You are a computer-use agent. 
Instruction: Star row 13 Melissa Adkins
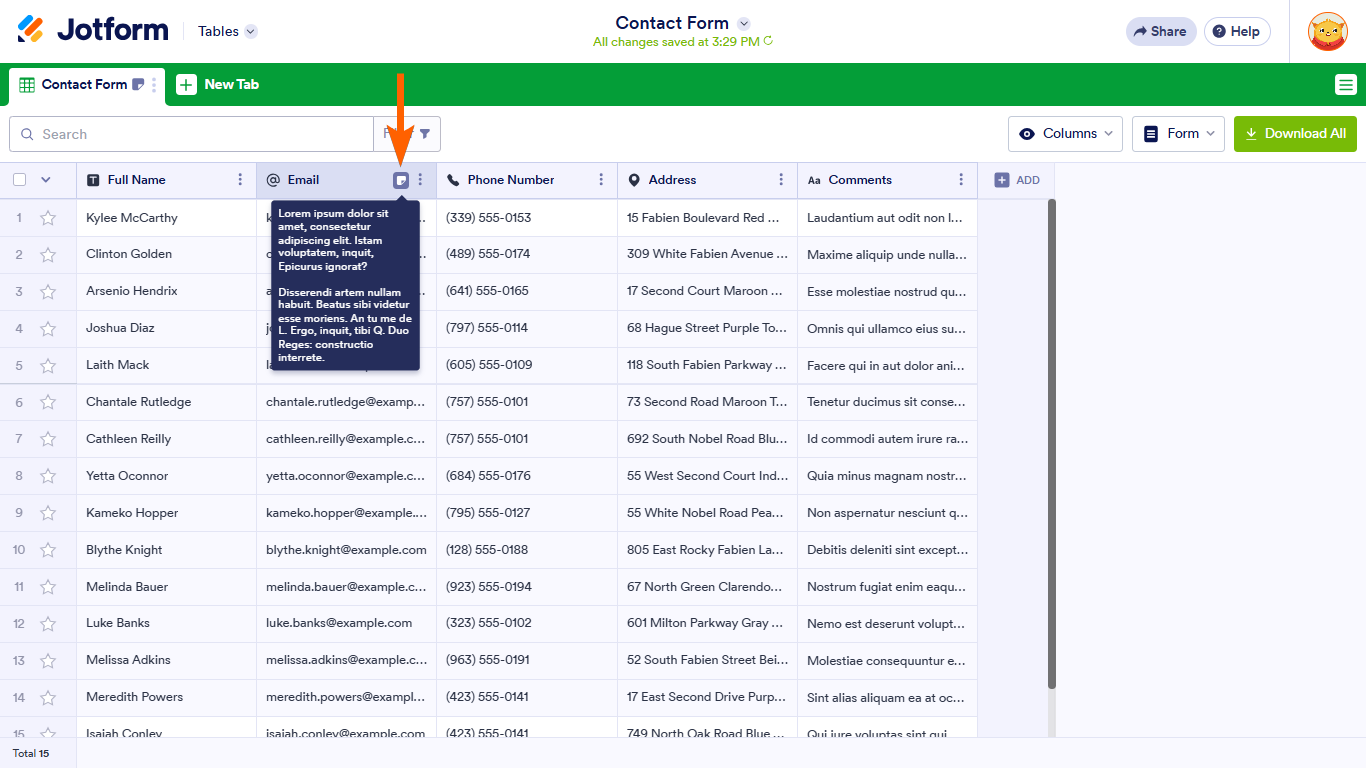[x=47, y=660]
